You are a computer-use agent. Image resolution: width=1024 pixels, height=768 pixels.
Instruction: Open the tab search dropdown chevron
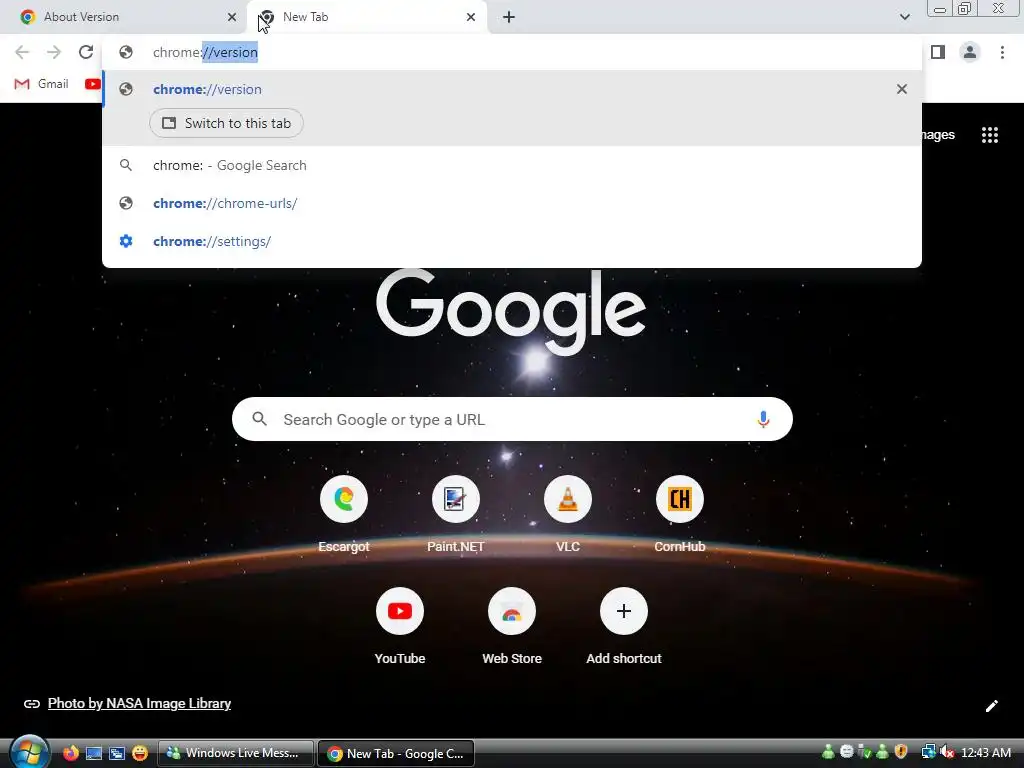click(x=904, y=17)
